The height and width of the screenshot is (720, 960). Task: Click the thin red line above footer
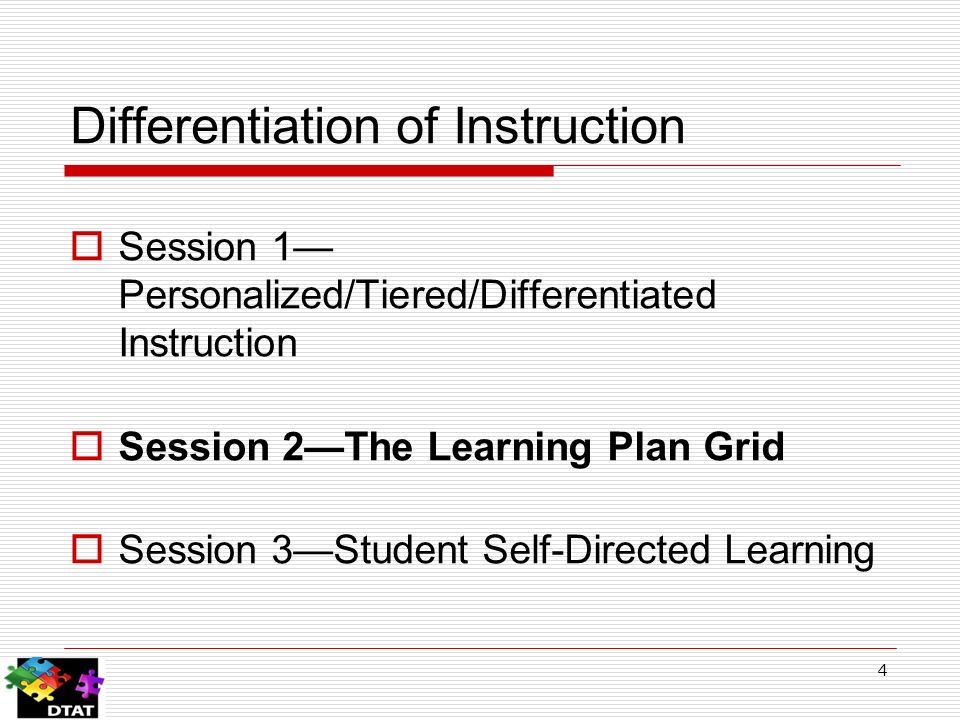pos(481,648)
